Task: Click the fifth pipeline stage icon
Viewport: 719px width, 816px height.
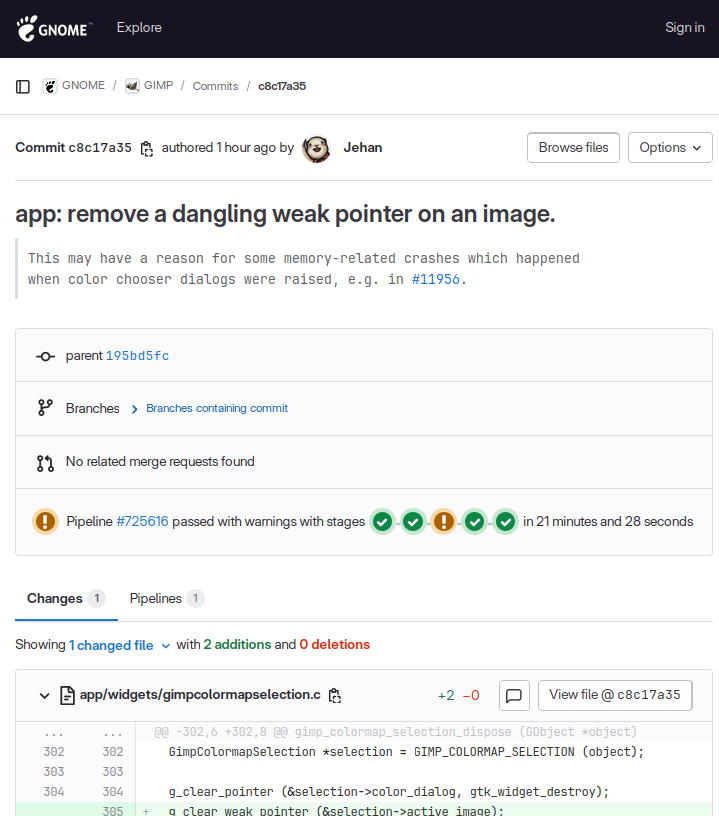Action: point(505,521)
